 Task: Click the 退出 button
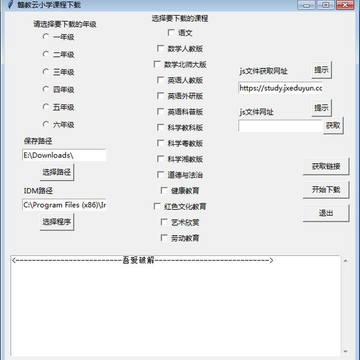pos(326,213)
